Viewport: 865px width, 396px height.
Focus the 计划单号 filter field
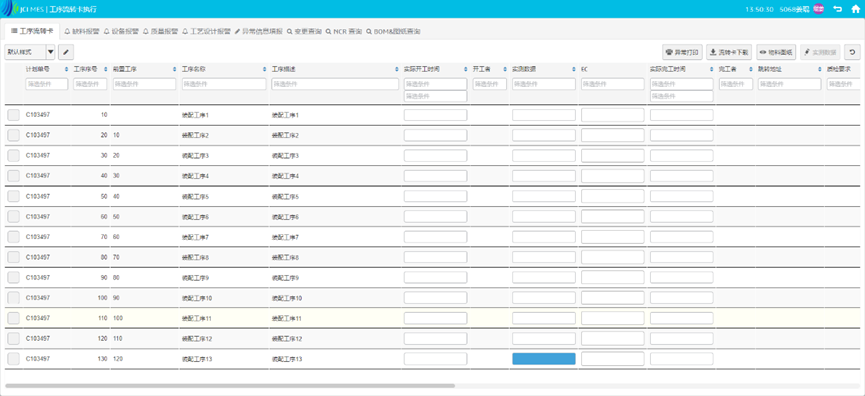click(46, 84)
